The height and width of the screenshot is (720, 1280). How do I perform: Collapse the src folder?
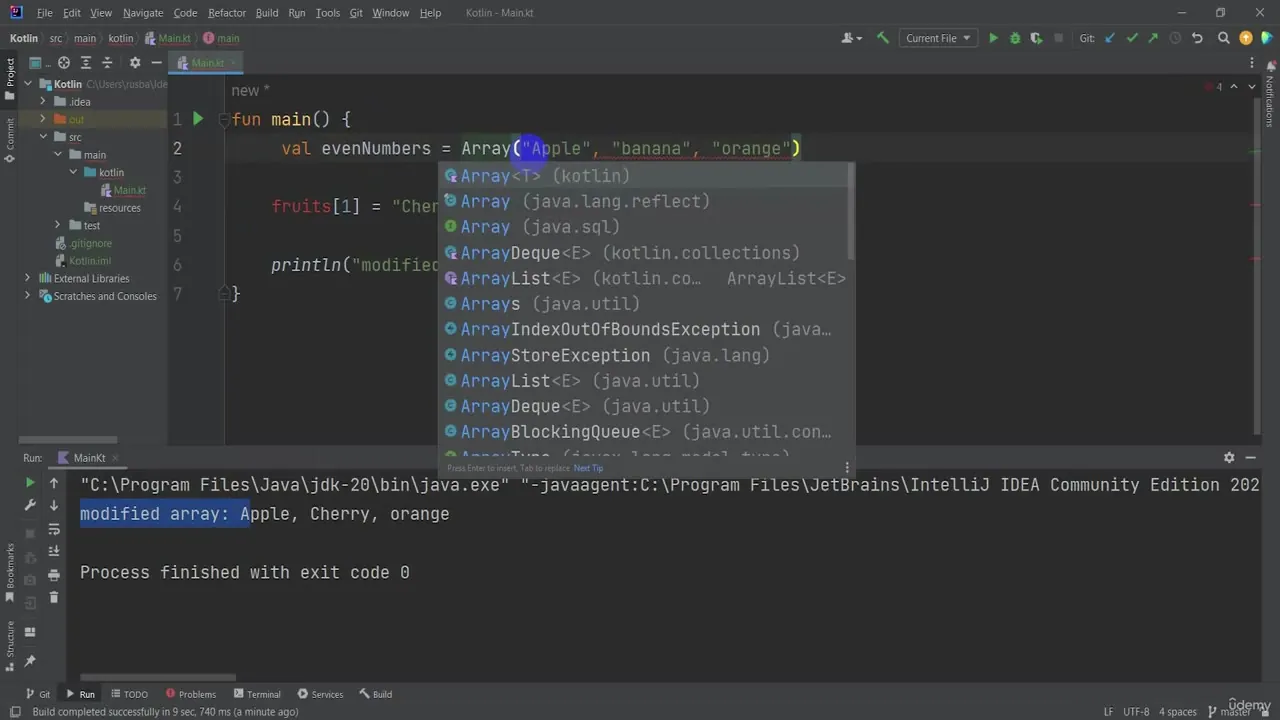pyautogui.click(x=43, y=137)
